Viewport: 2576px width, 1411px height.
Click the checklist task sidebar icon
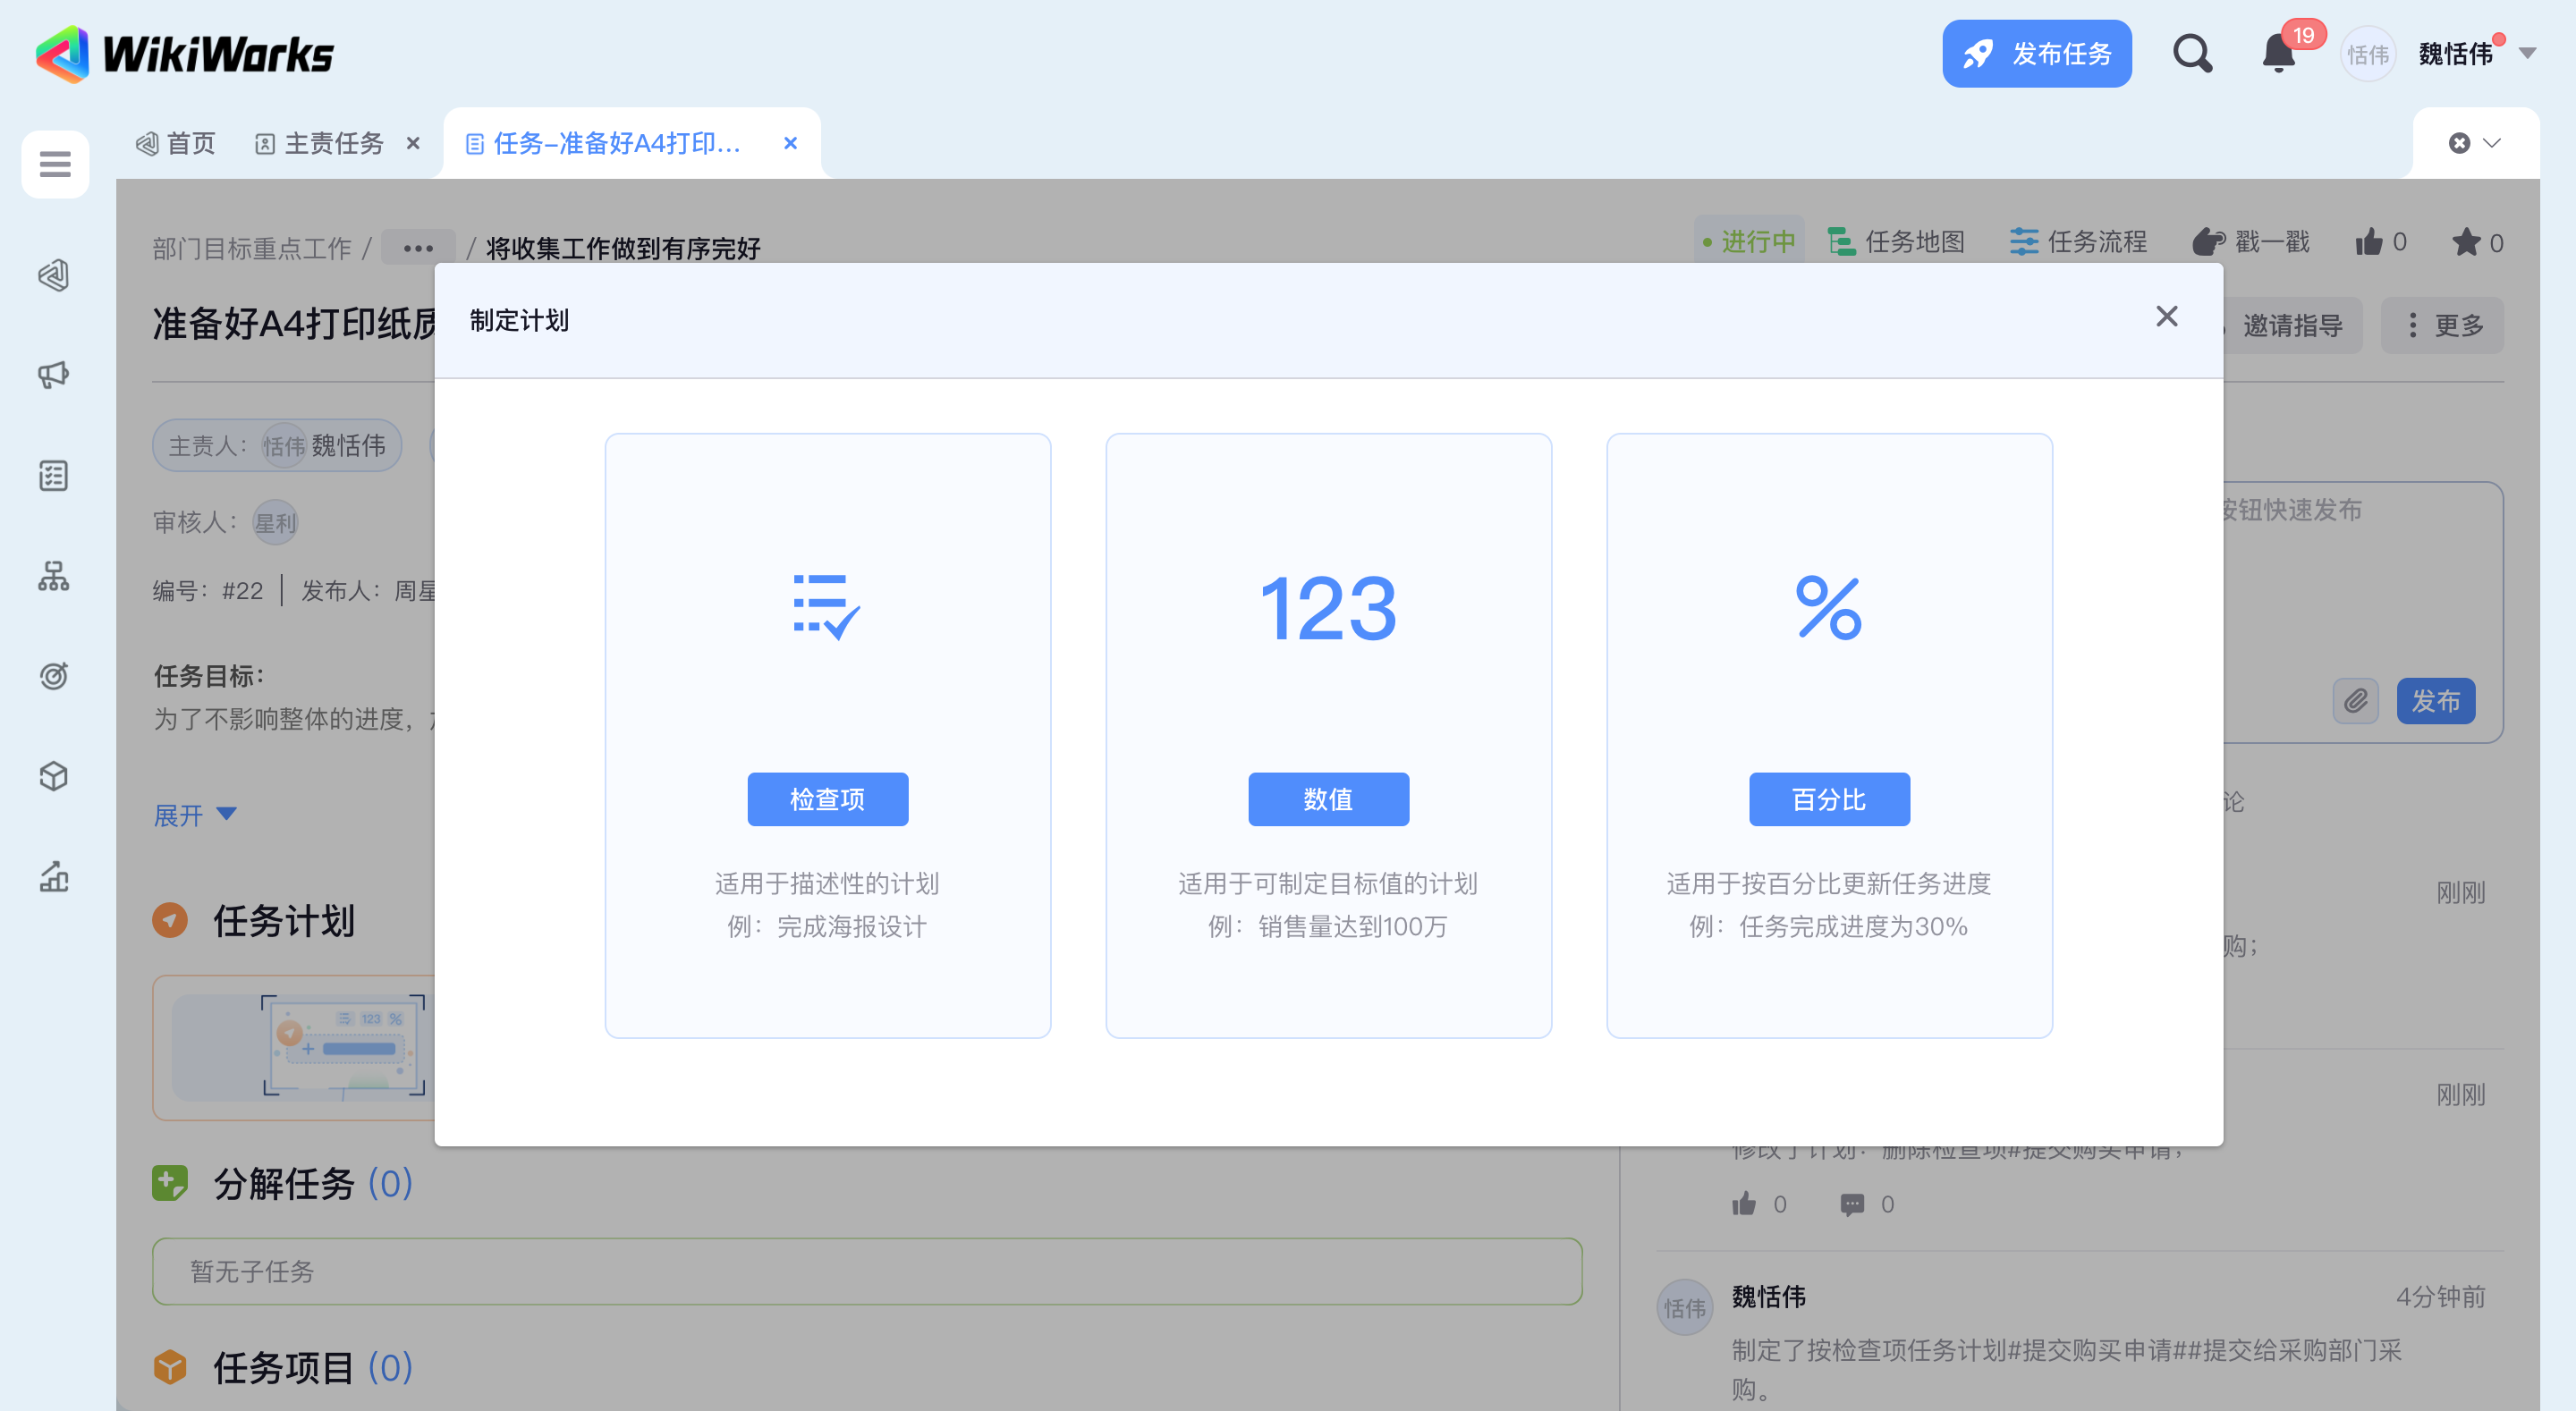tap(54, 476)
